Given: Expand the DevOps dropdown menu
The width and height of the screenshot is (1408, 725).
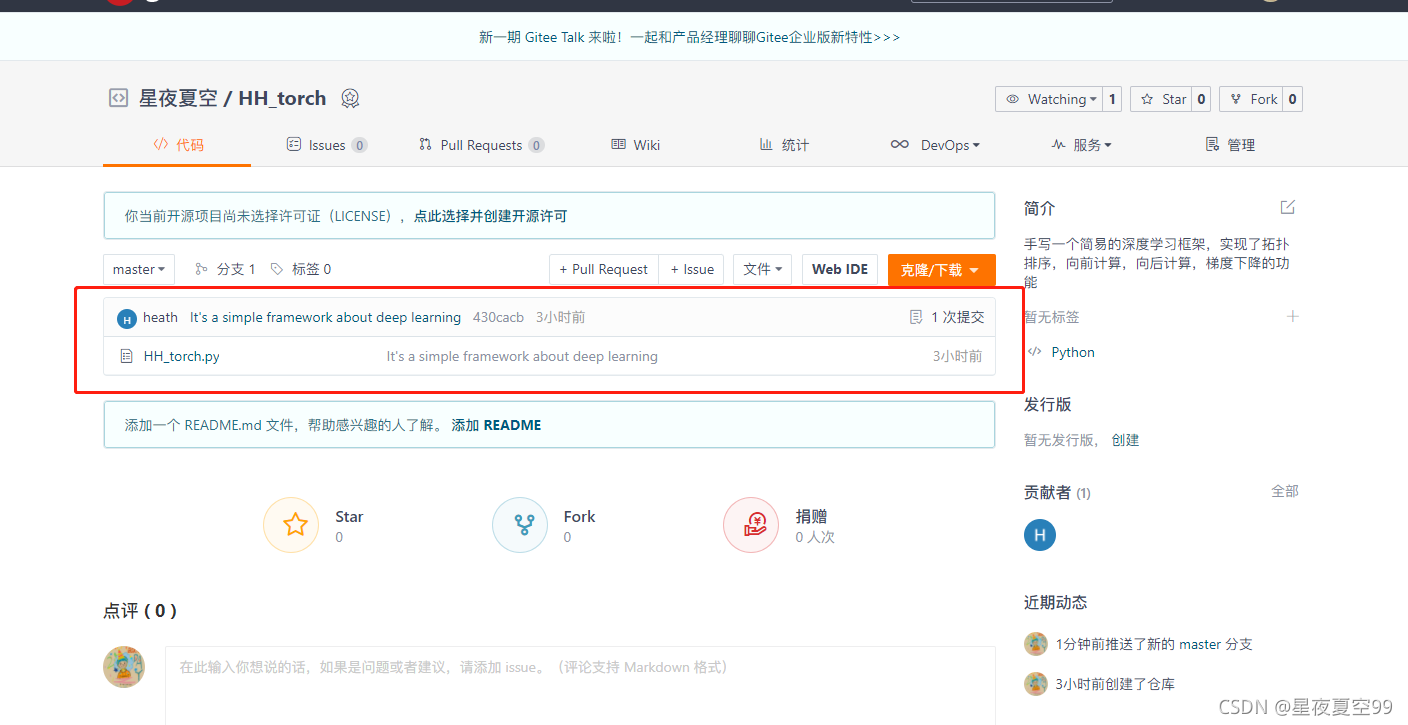Looking at the screenshot, I should [x=935, y=145].
